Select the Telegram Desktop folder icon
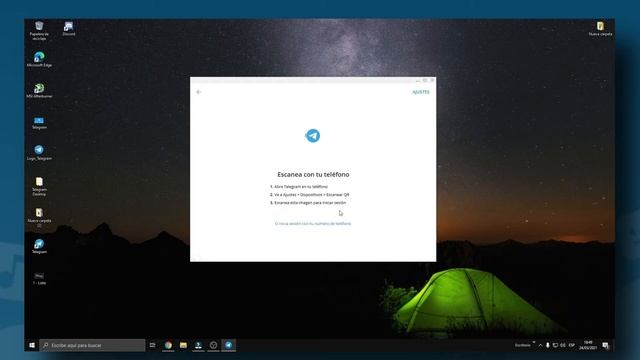Screen dimensions: 640x360 pos(39,186)
